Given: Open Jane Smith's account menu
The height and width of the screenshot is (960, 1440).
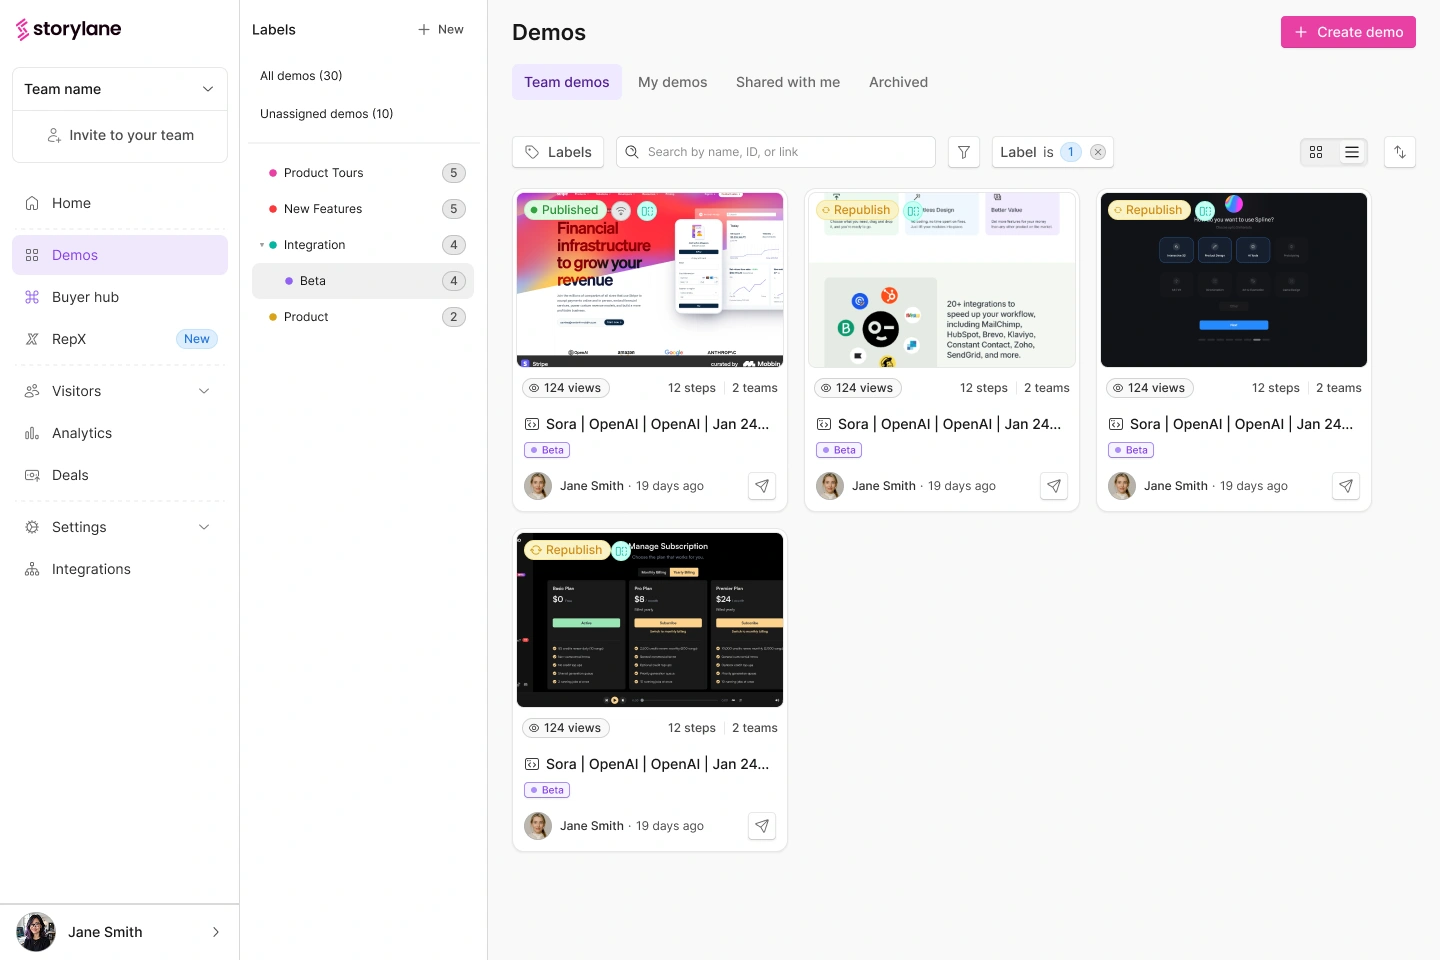Looking at the screenshot, I should 120,932.
